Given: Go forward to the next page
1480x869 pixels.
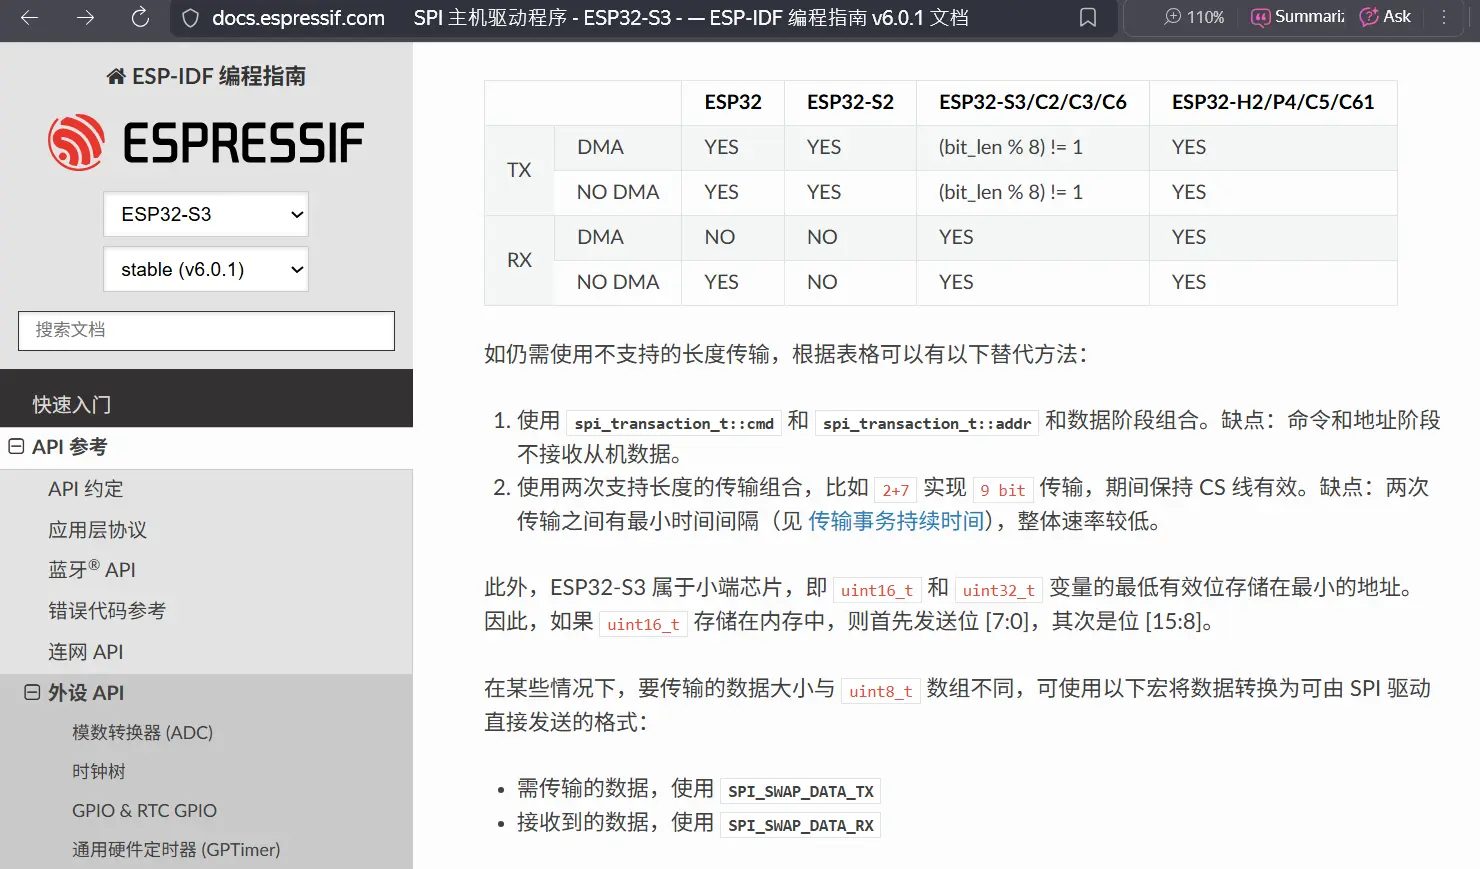Looking at the screenshot, I should click(85, 17).
